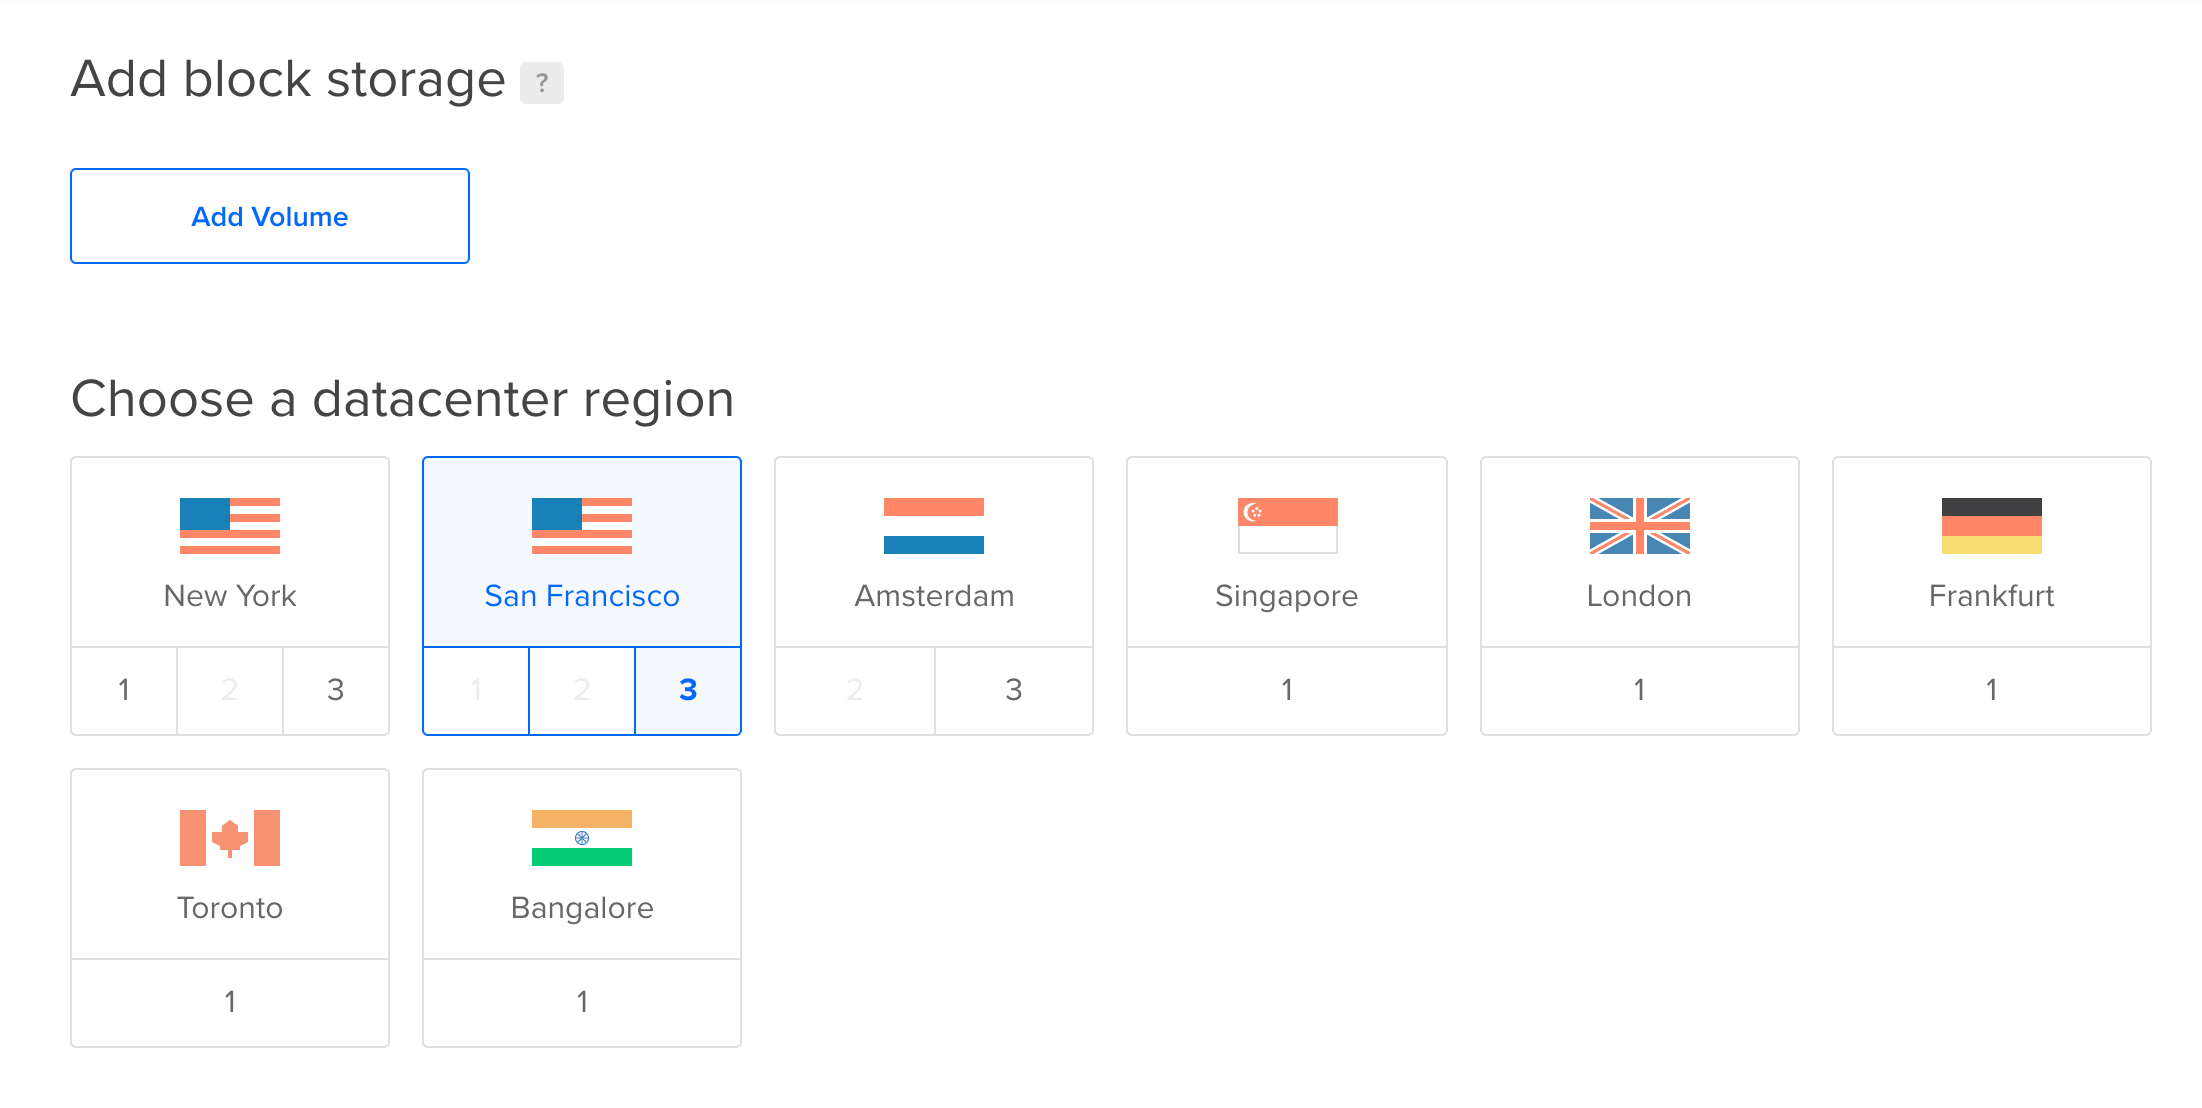The height and width of the screenshot is (1108, 2202).
Task: Select datacenter 2 under San Francisco
Action: [x=581, y=689]
